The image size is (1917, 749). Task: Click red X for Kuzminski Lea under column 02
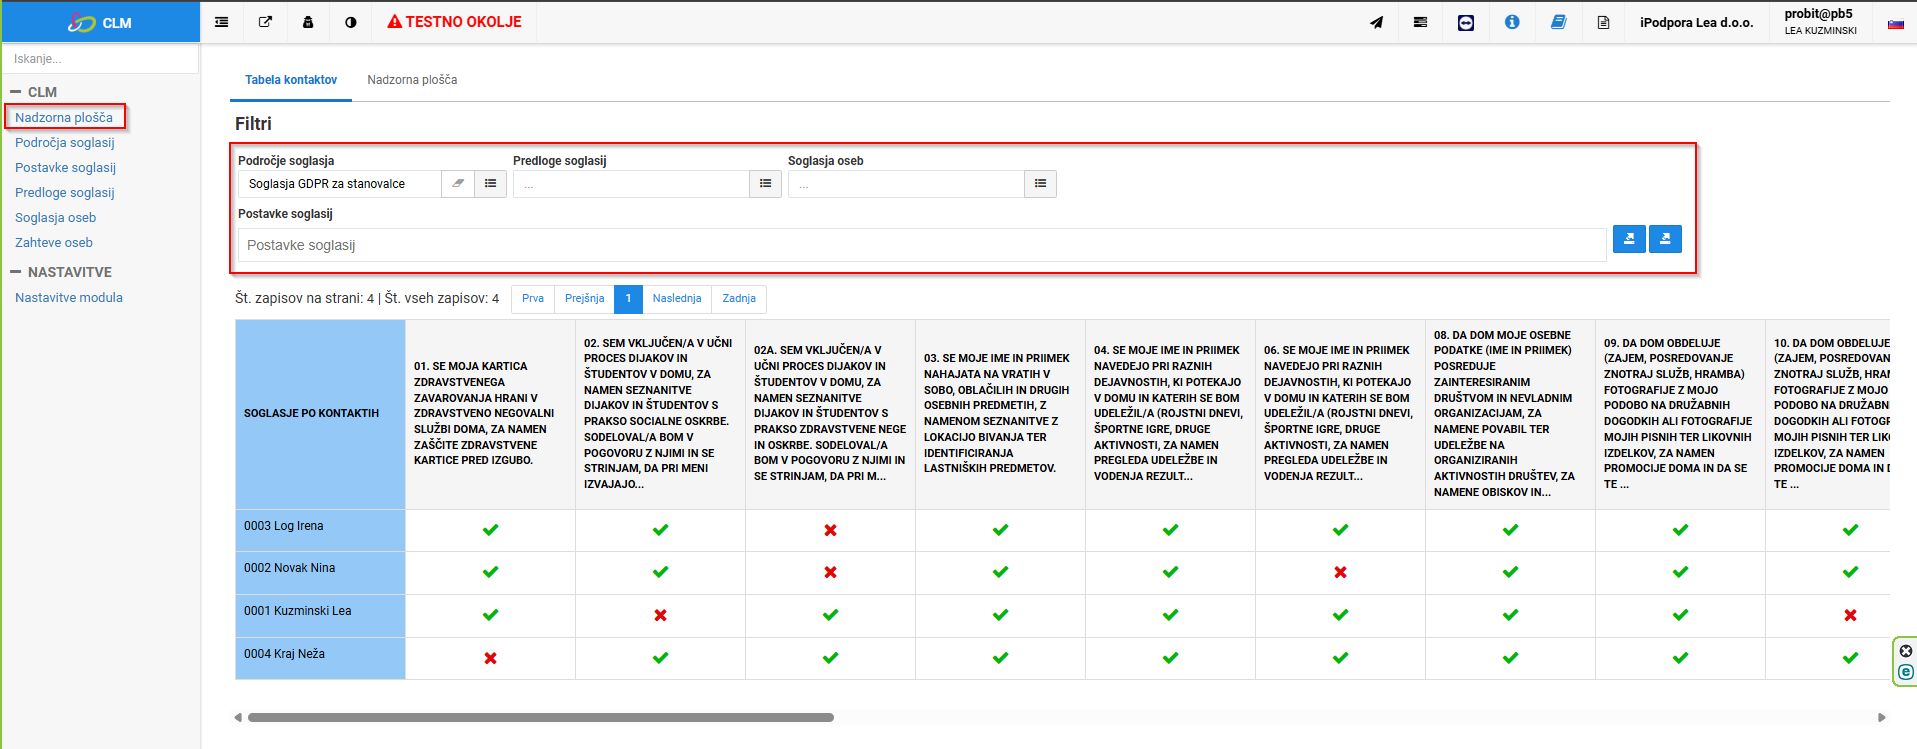coord(660,615)
